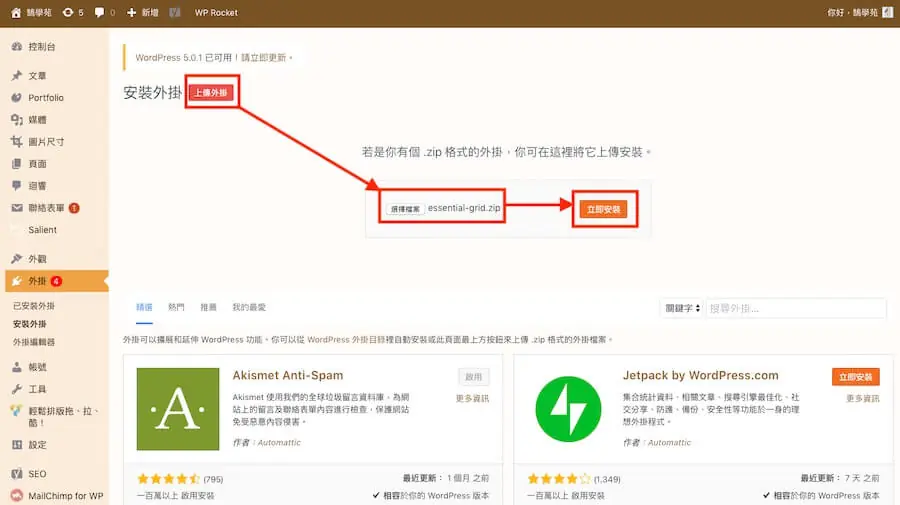Open 頁面 pages in sidebar

37,164
